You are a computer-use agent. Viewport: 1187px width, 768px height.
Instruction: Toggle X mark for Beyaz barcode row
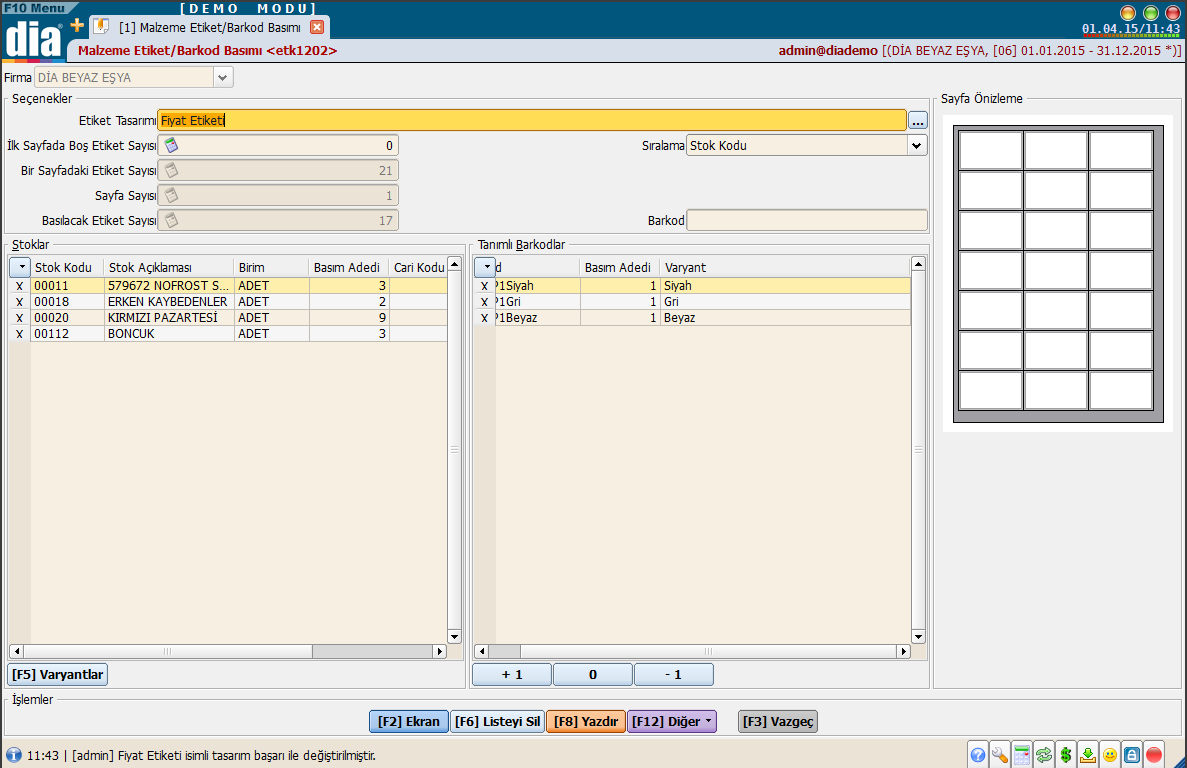[x=484, y=318]
